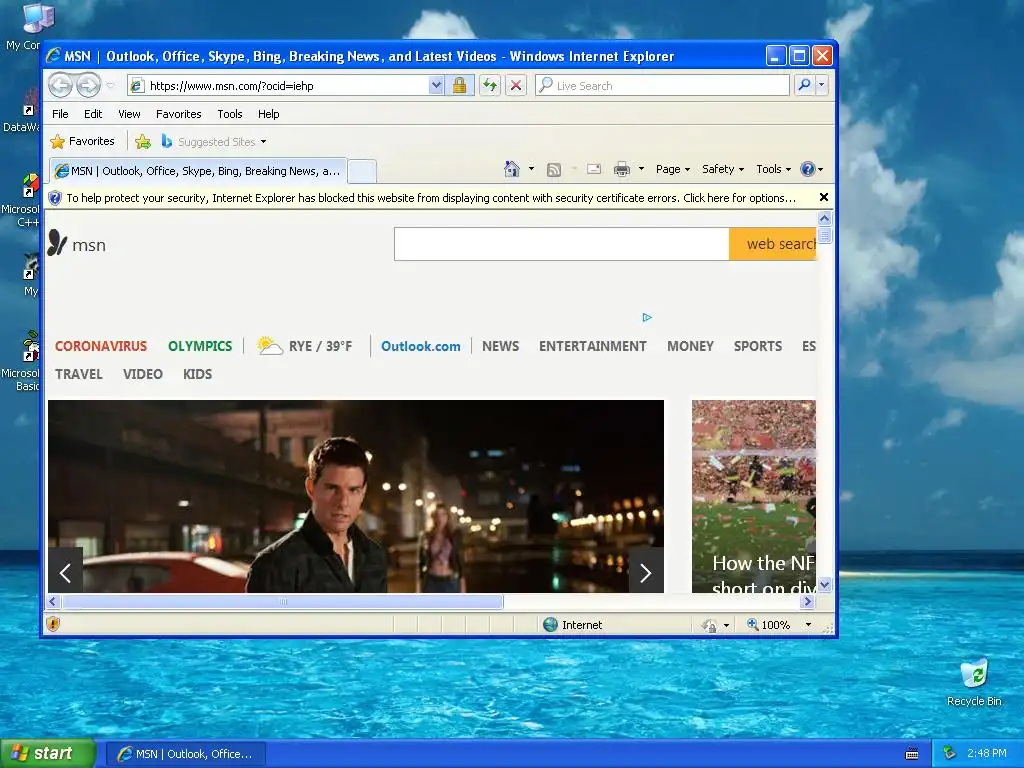
Task: Click the Read Mail icon
Action: (x=594, y=169)
